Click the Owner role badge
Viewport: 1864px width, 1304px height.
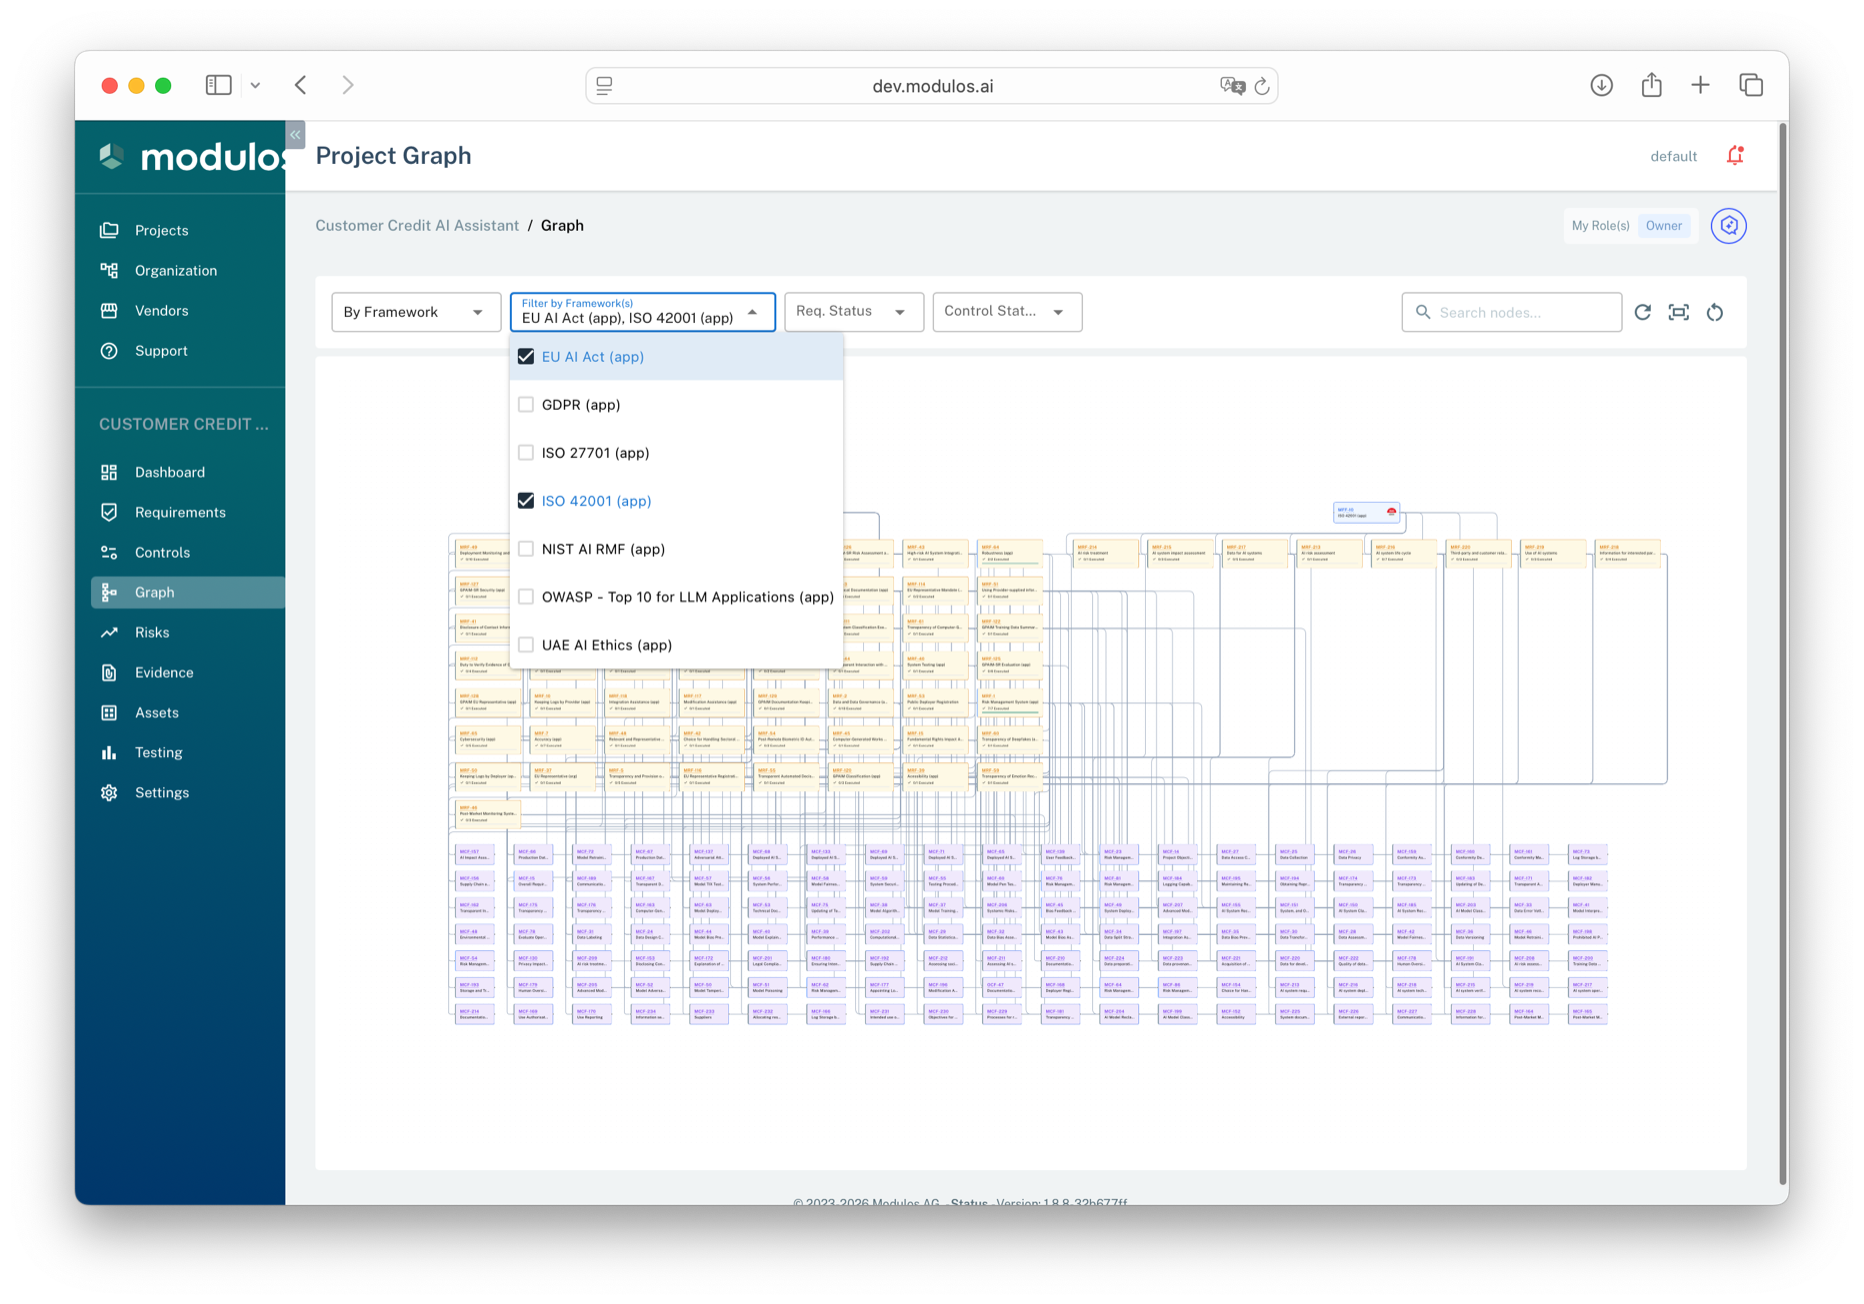pos(1663,226)
